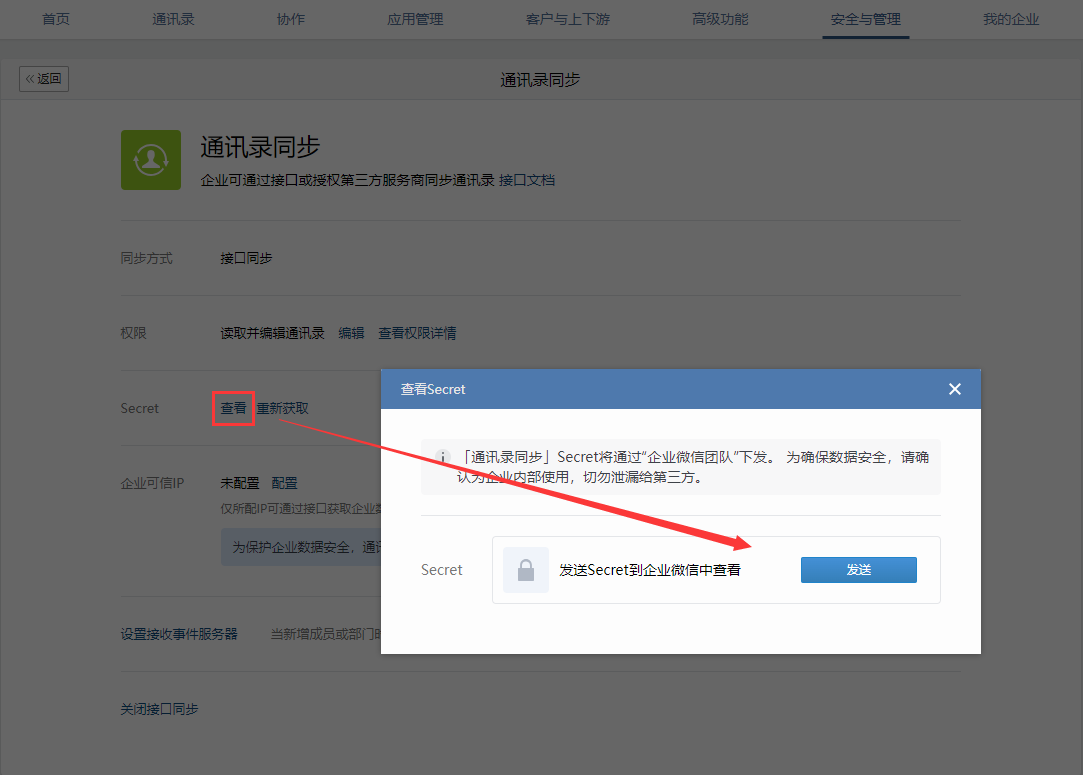Click the green 通讯录同步 app icon
1083x775 pixels.
151,160
